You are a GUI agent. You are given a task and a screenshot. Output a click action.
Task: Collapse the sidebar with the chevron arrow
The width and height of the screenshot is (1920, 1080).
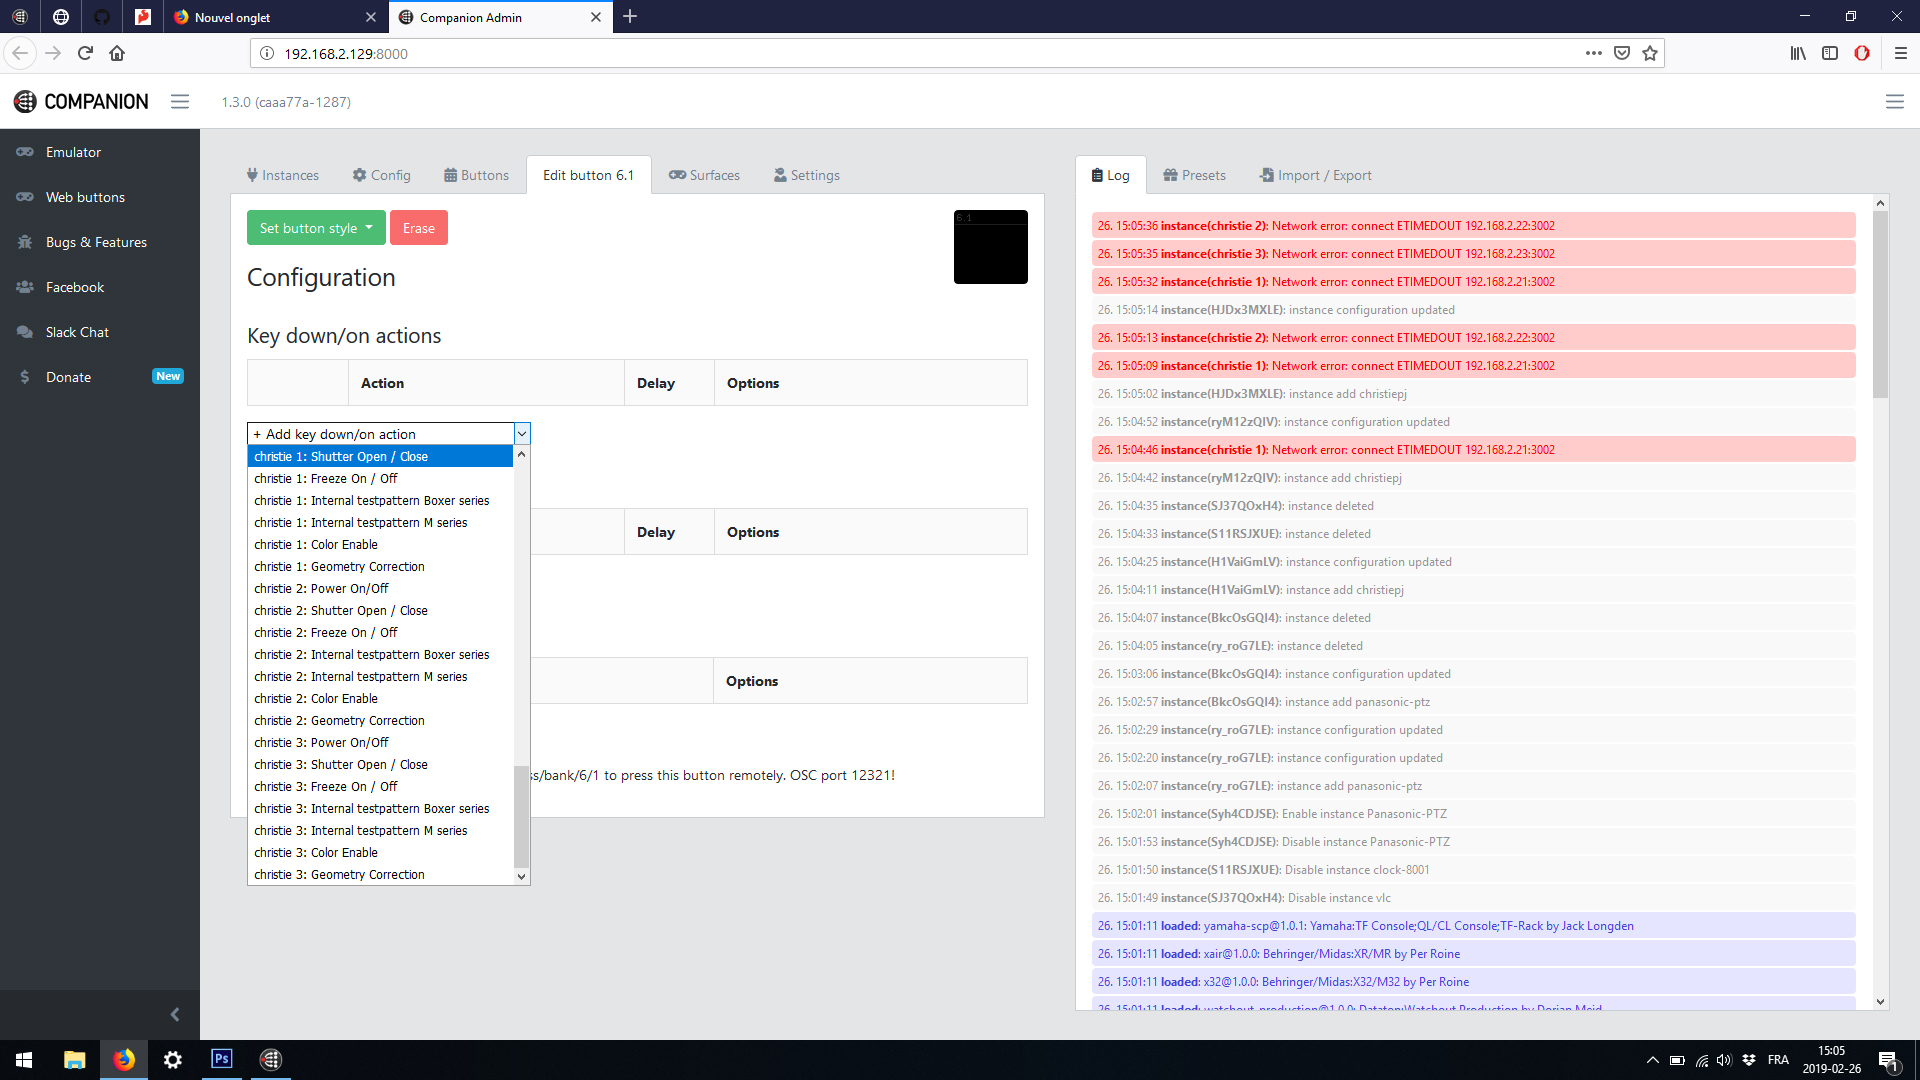(175, 1014)
